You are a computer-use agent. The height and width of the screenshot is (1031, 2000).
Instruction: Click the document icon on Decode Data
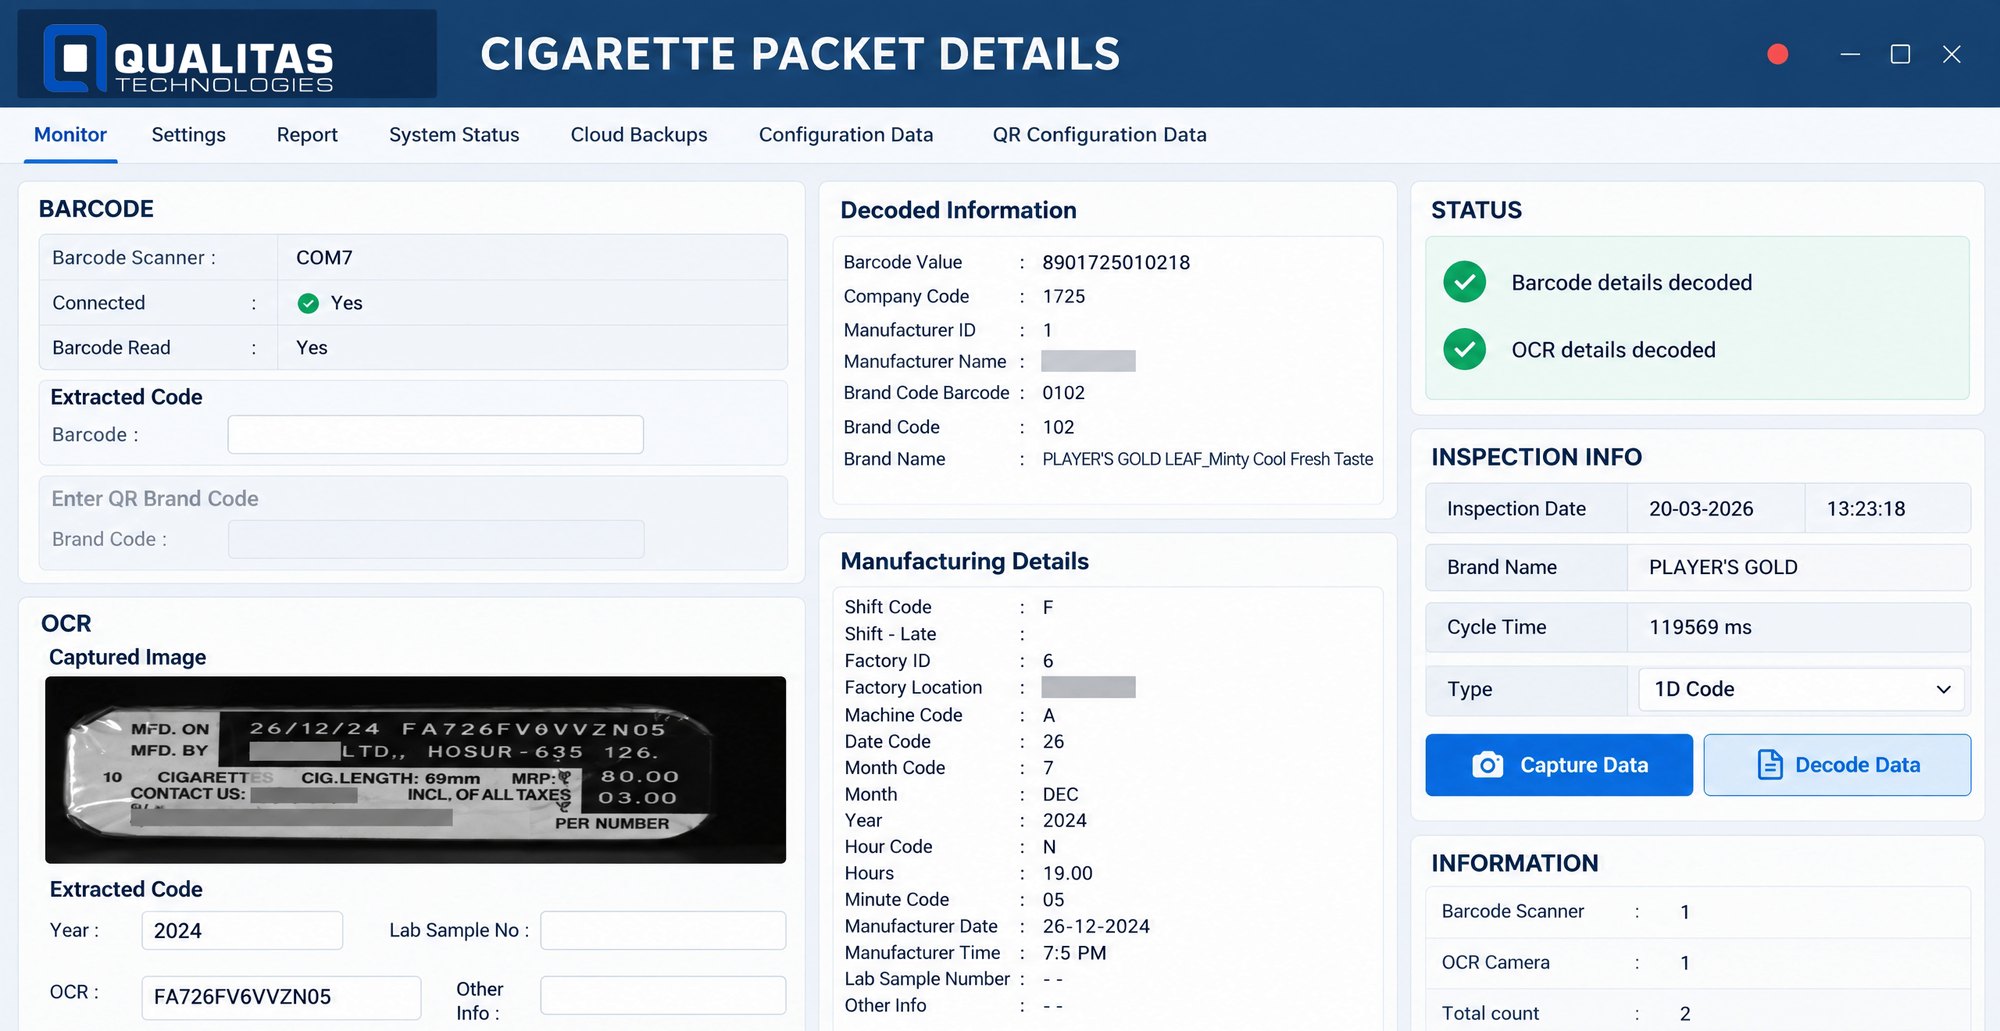1769,765
